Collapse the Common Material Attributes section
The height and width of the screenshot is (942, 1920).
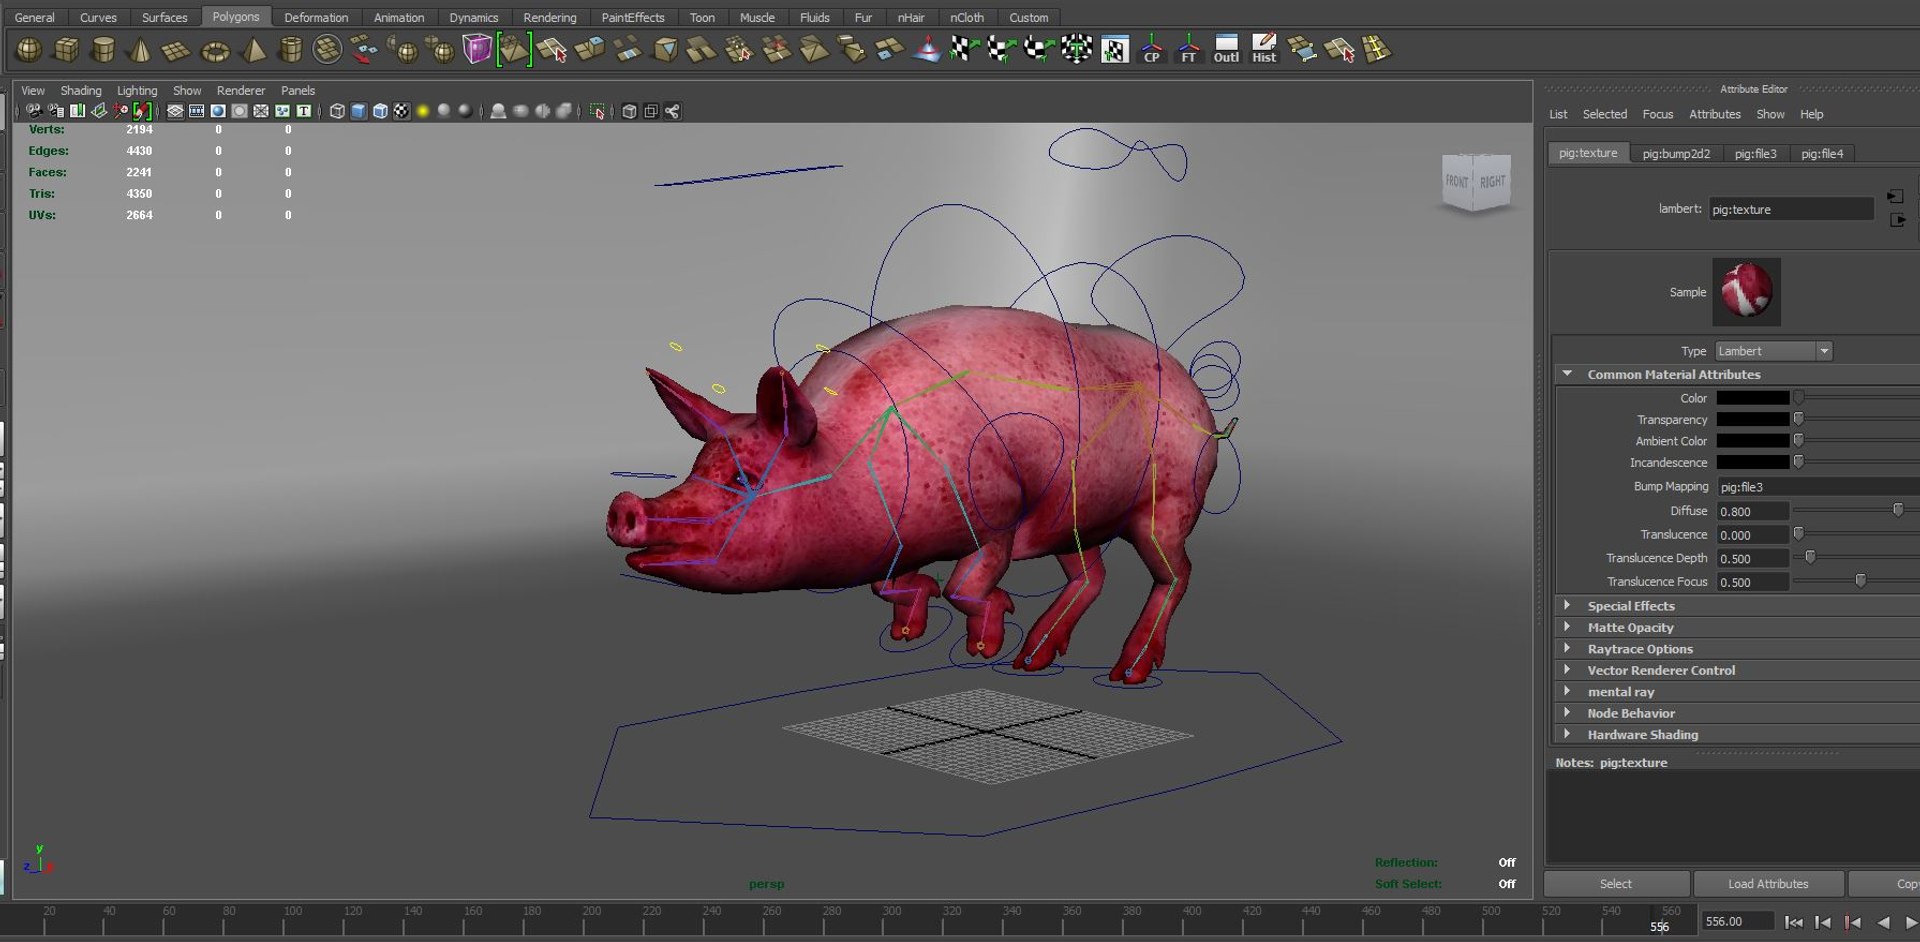click(1567, 374)
